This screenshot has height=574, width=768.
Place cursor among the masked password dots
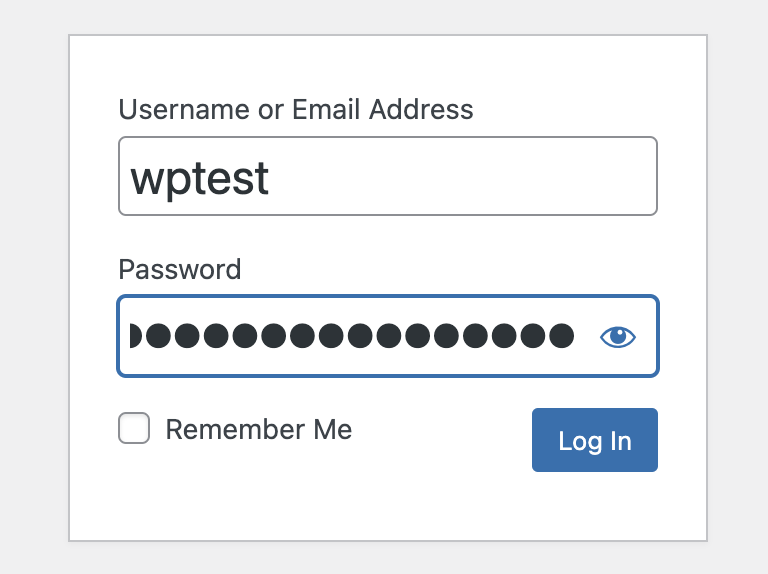[x=352, y=336]
